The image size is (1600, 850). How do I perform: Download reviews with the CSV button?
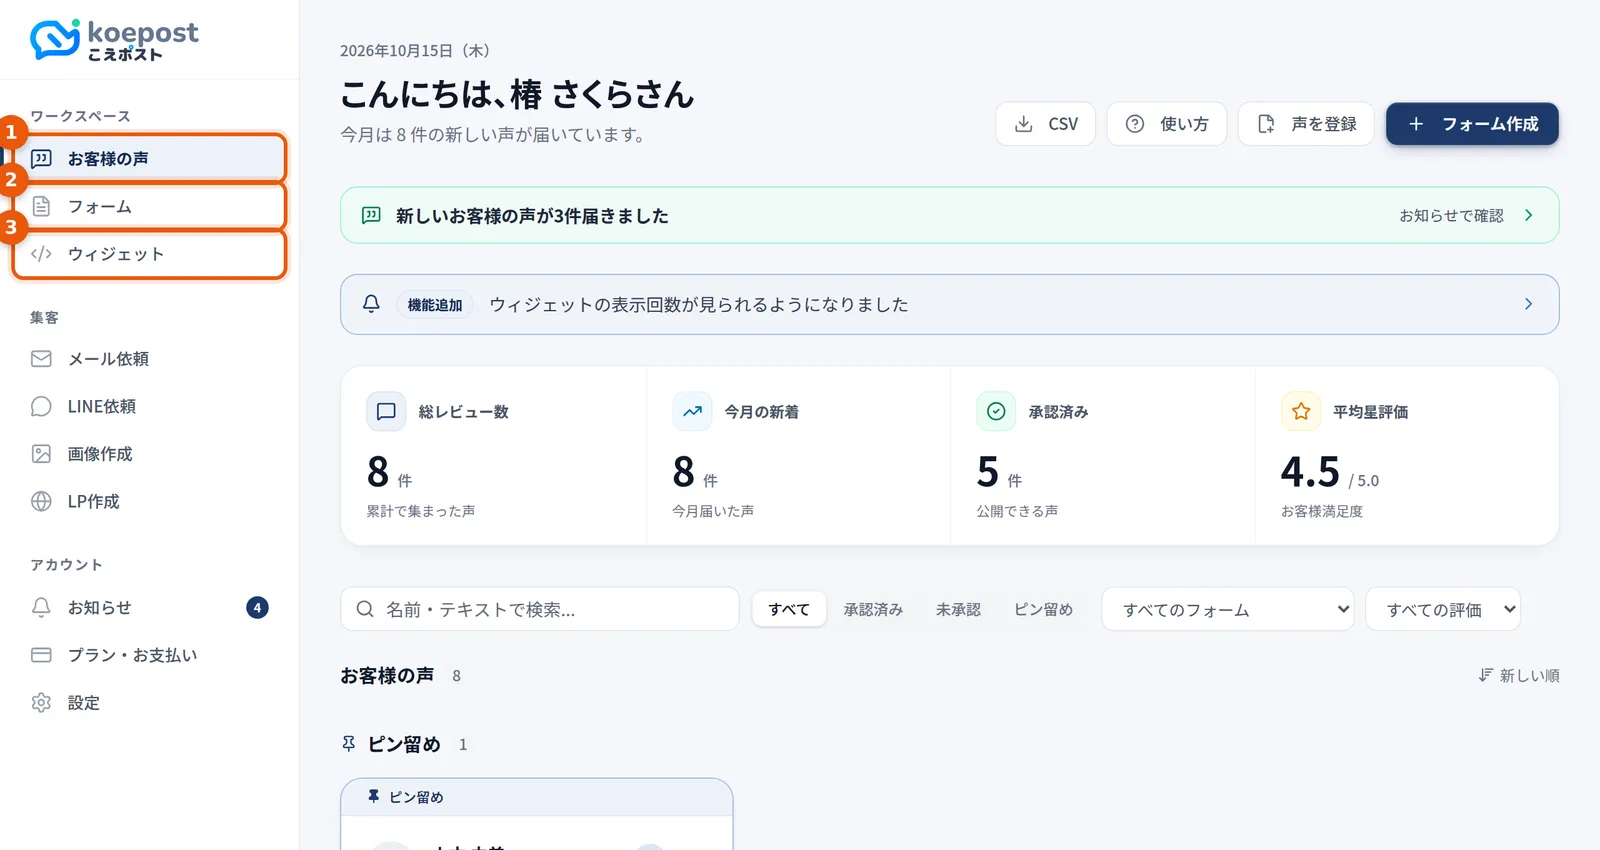(x=1045, y=124)
